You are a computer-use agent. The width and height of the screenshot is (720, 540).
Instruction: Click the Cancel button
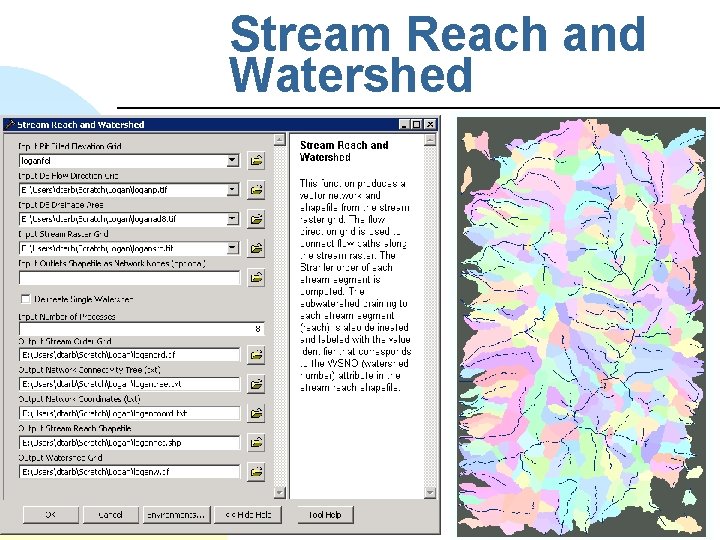click(x=111, y=515)
